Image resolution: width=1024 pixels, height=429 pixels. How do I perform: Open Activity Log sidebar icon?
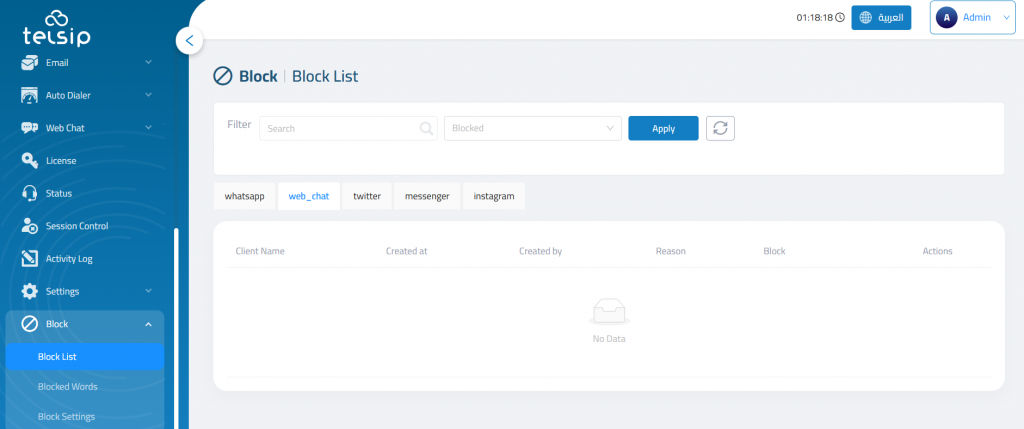pos(30,259)
